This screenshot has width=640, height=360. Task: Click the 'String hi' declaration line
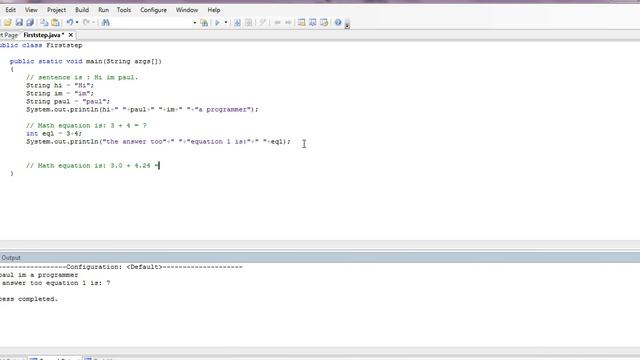click(x=60, y=85)
